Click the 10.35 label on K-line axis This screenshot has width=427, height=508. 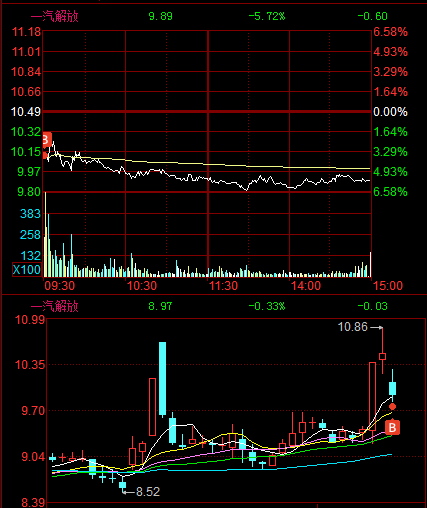point(30,364)
